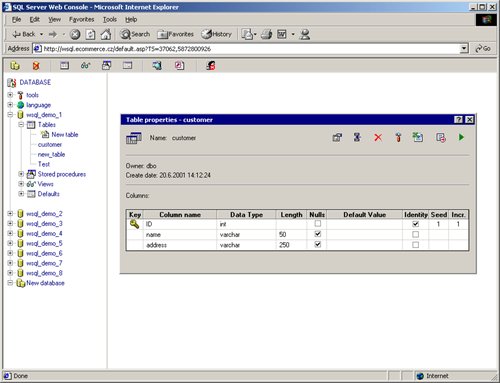Click the stored procedure toolbar icon
The height and width of the screenshot is (383, 500).
(107, 65)
